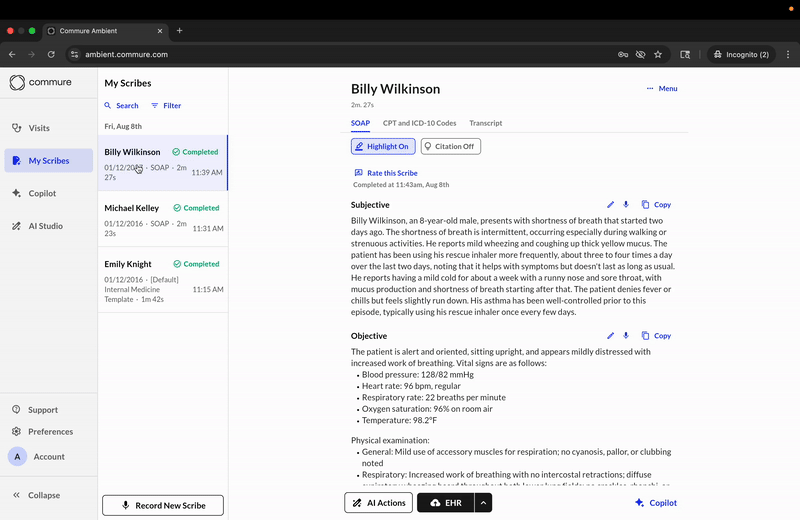This screenshot has height=520, width=800.
Task: Click the Commure logo
Action: coord(40,82)
